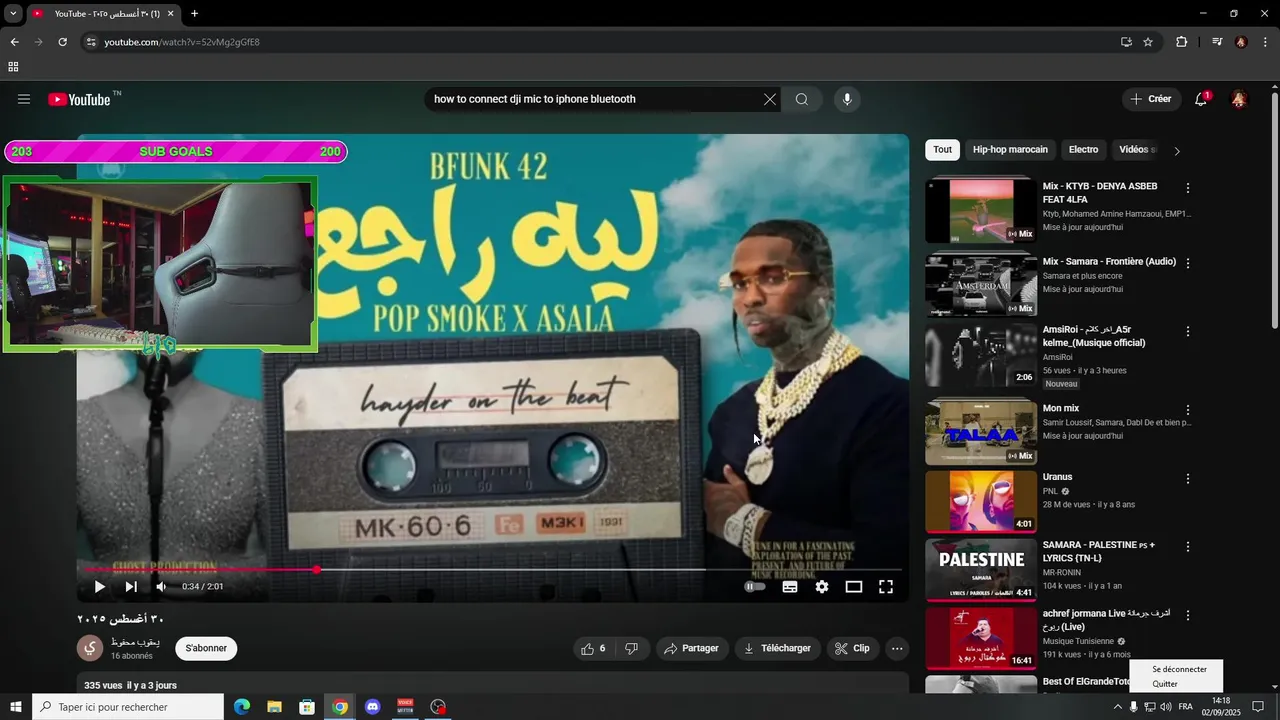Click the Créer create button
Screen dimensions: 1280x720
pos(1151,99)
